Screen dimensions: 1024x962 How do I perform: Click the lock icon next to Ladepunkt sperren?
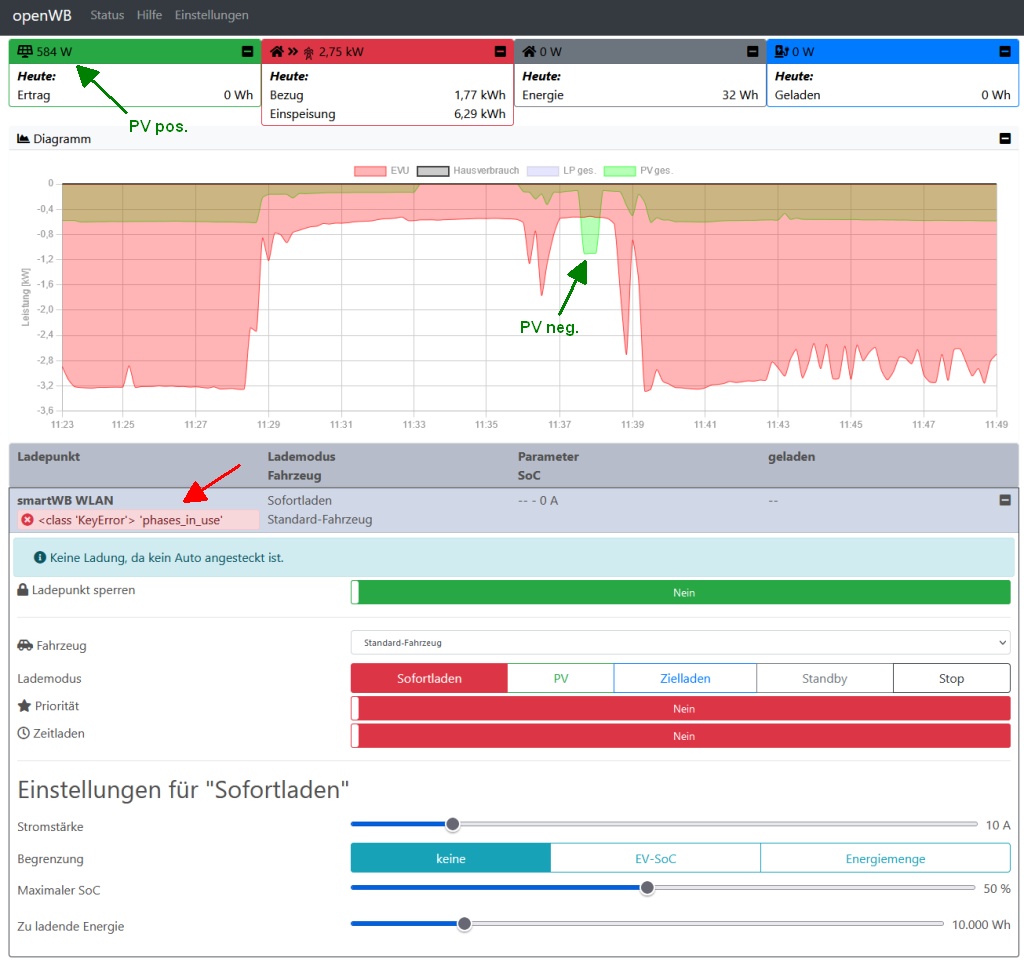(23, 591)
